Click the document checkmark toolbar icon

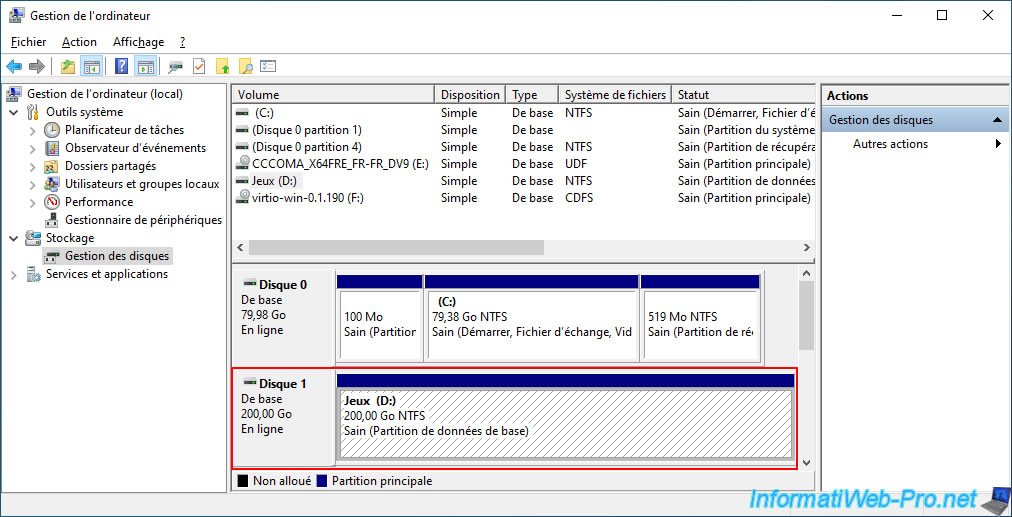click(199, 66)
